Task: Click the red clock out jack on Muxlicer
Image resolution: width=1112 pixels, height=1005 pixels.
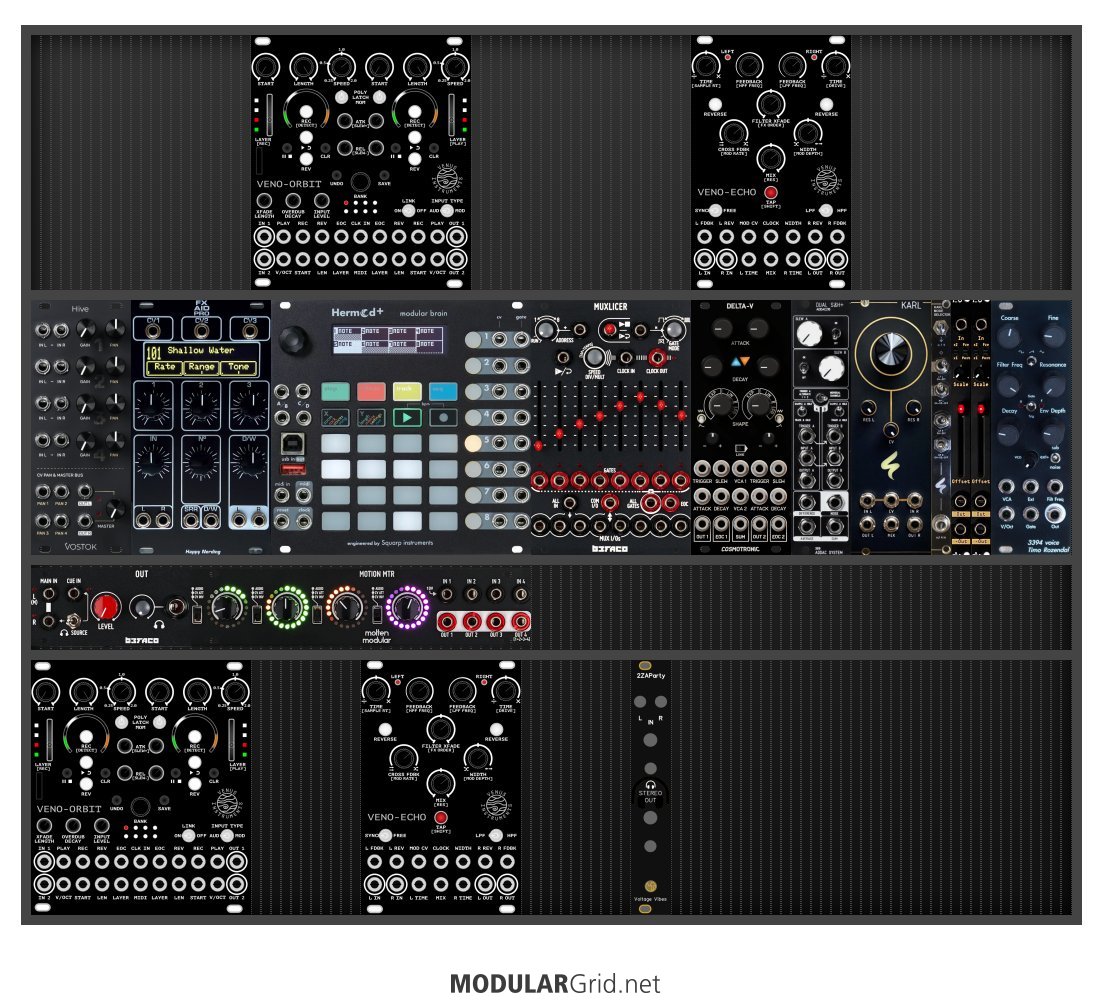Action: [x=657, y=357]
